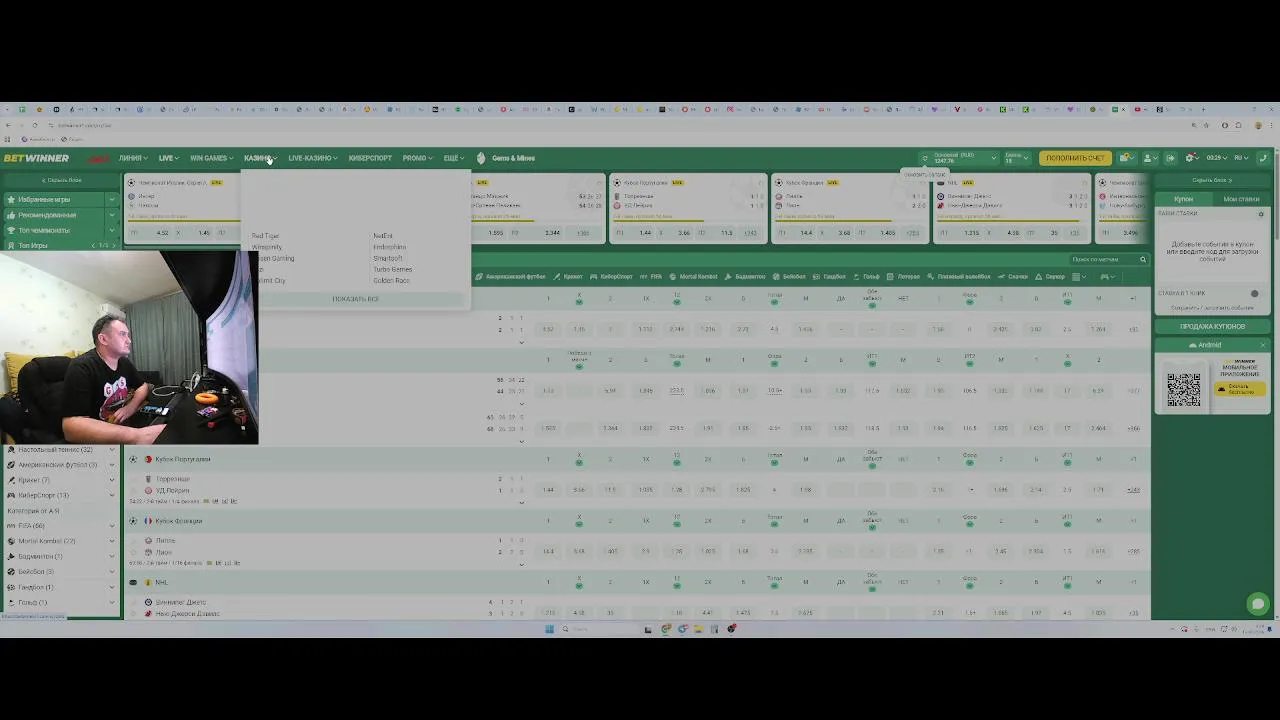Screen dimensions: 1280x720
Task: Open the messages icon in header
Action: click(1126, 158)
